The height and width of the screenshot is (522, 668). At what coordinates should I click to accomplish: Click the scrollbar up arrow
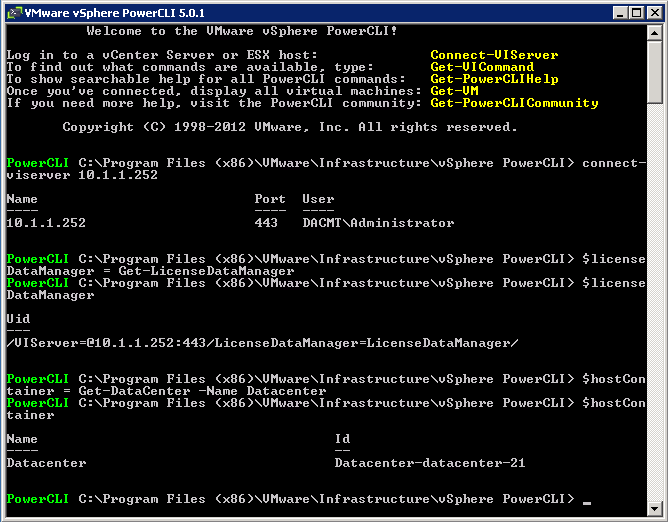tap(654, 32)
